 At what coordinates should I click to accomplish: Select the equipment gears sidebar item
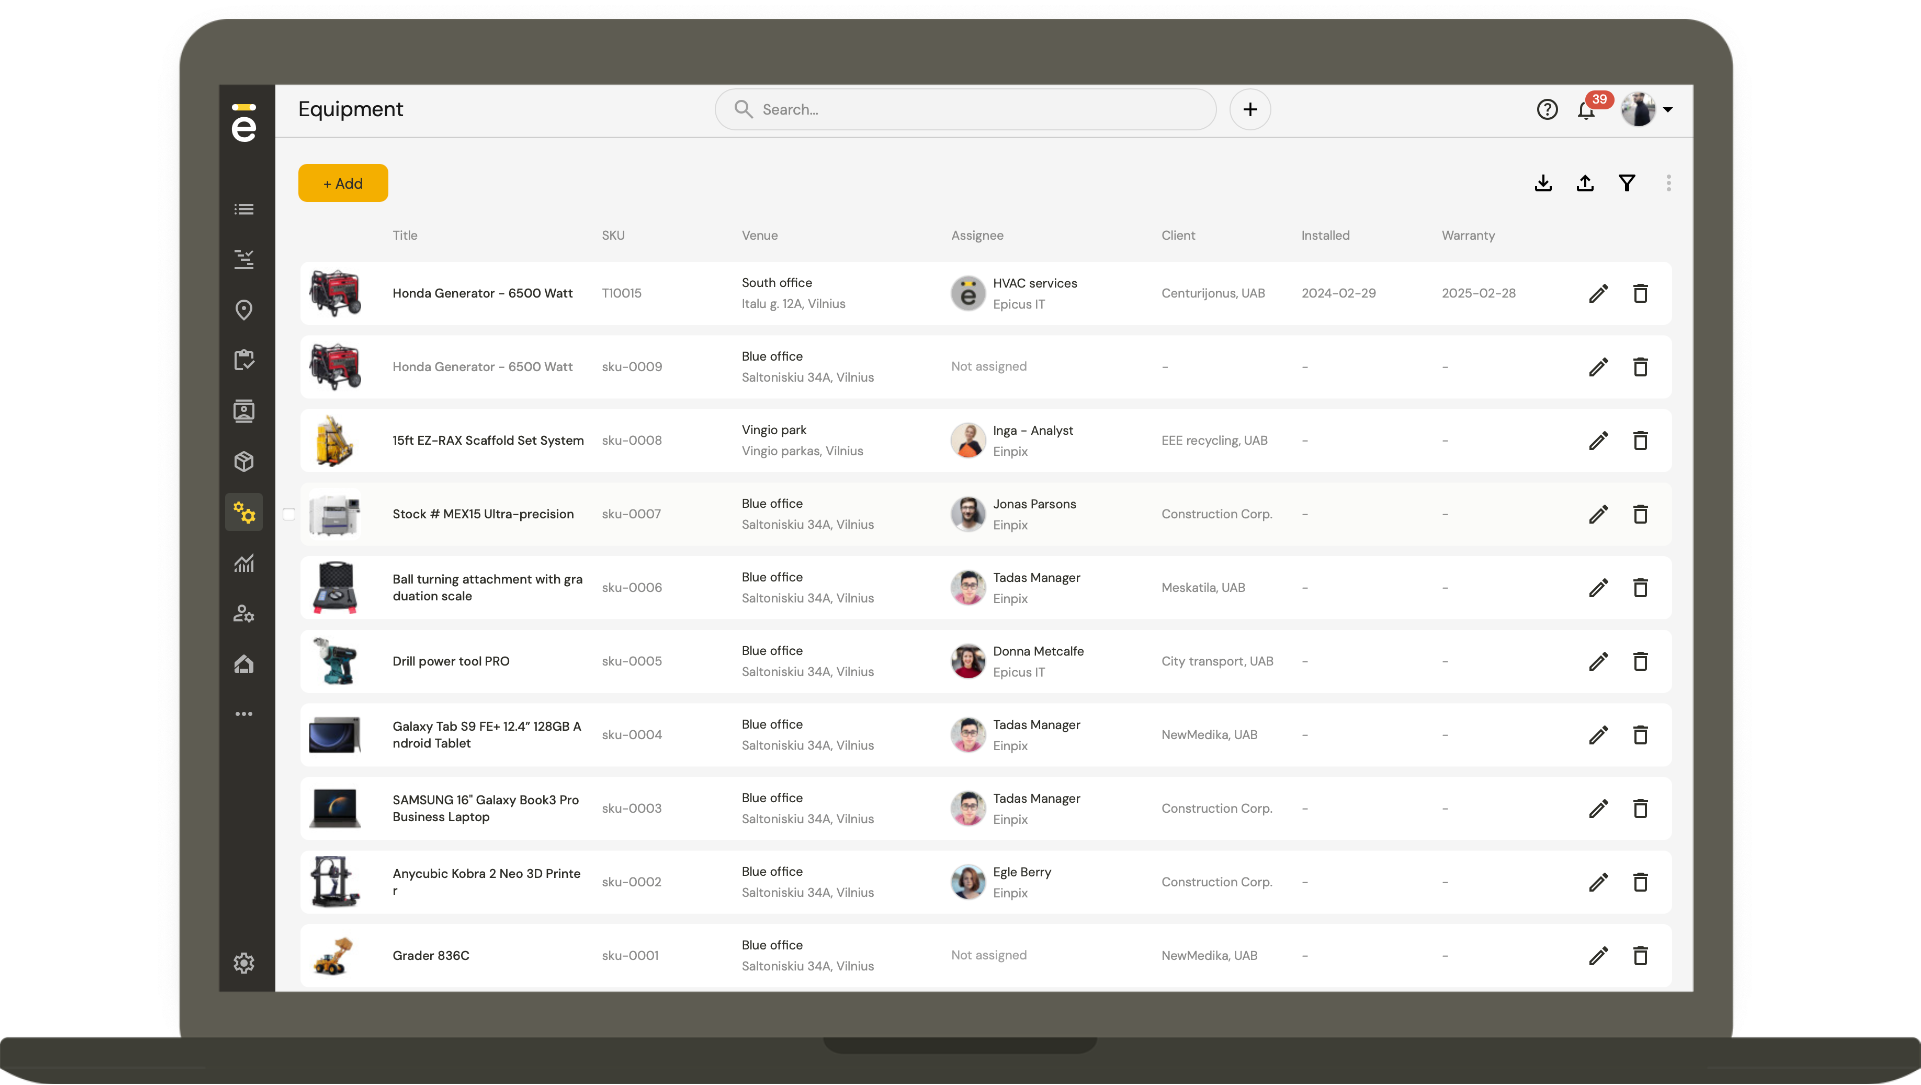244,513
